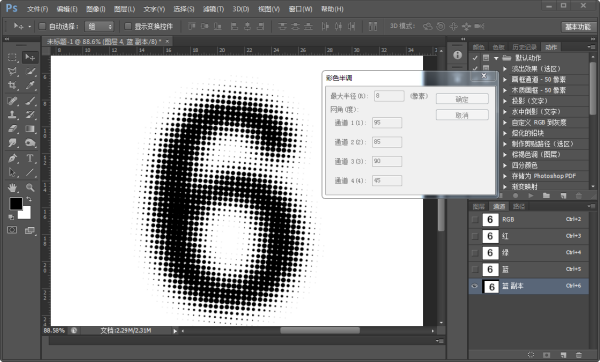Toggle Quick Mask mode

coord(12,230)
